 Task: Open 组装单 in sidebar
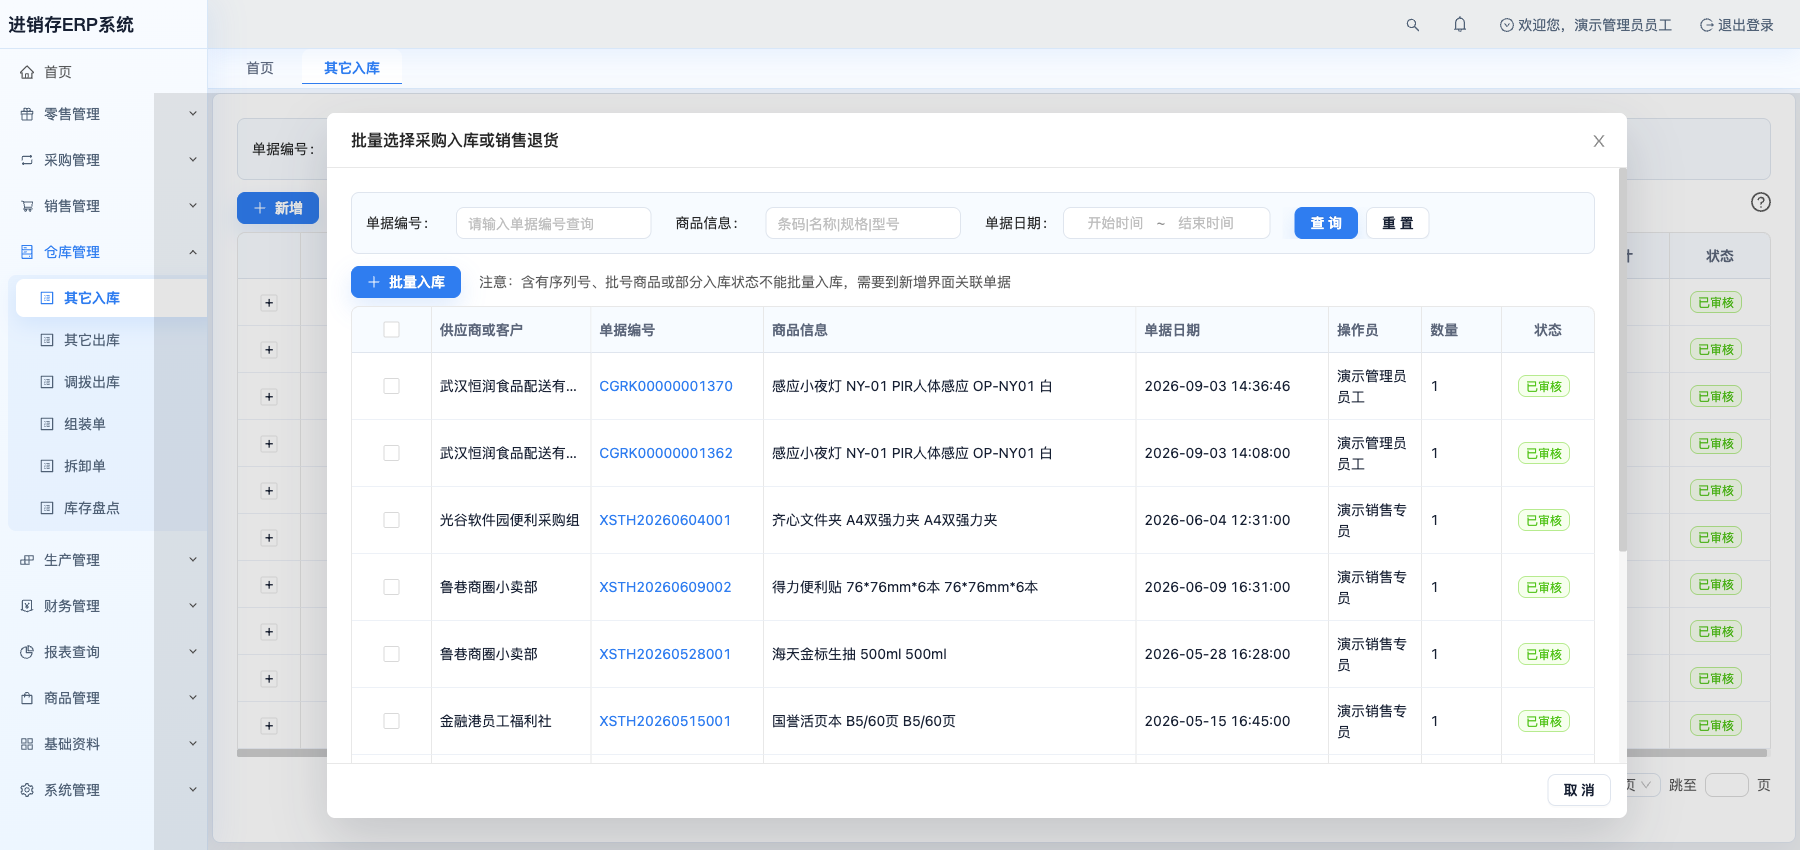(85, 424)
